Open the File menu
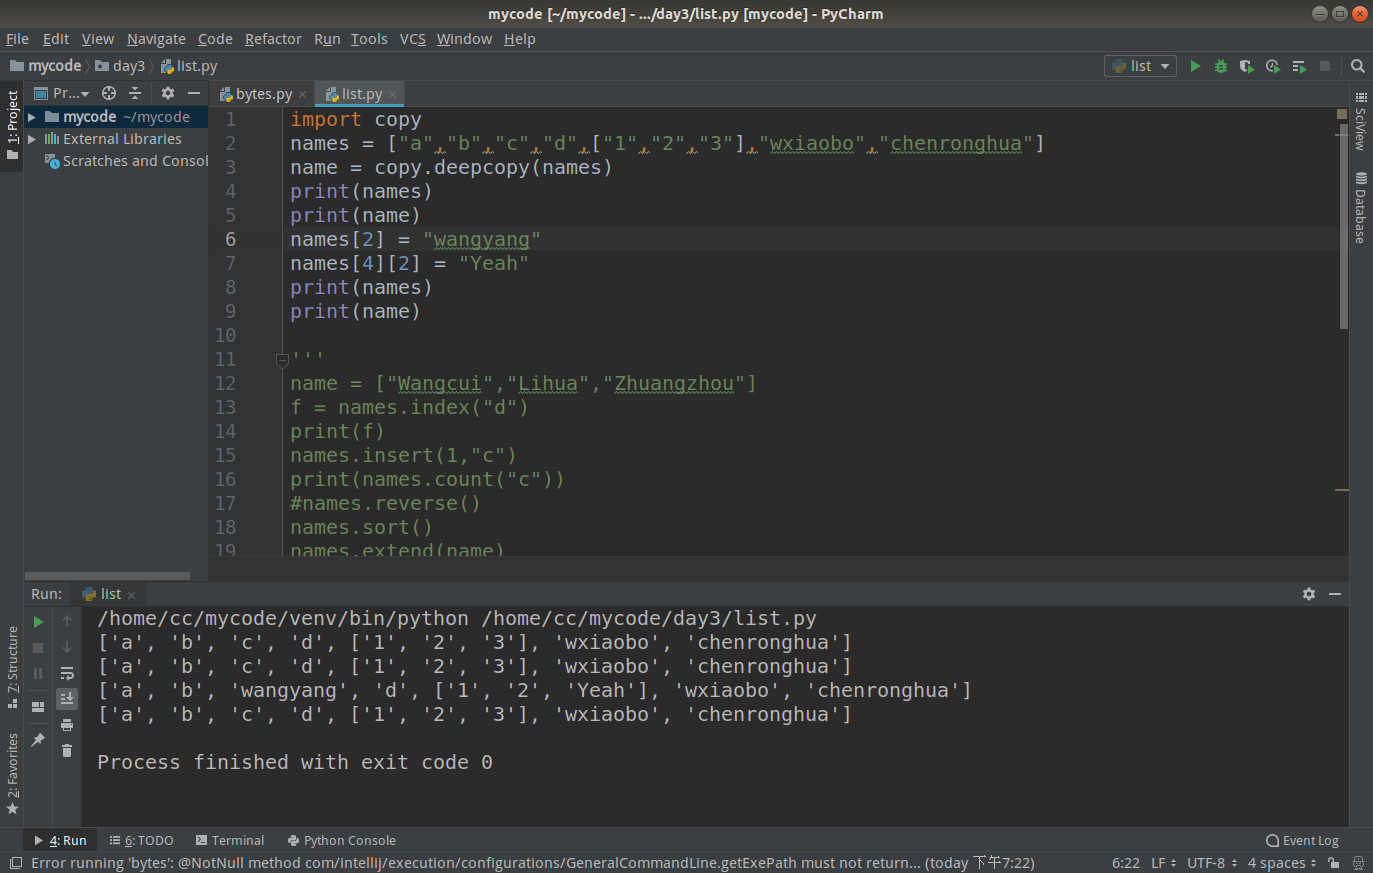This screenshot has width=1373, height=873. coord(17,39)
